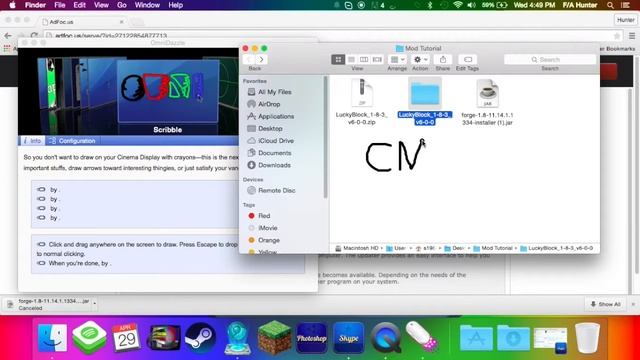Open forge jar download item menu arrow
Image resolution: width=640 pixels, height=360 pixels.
pos(94,304)
